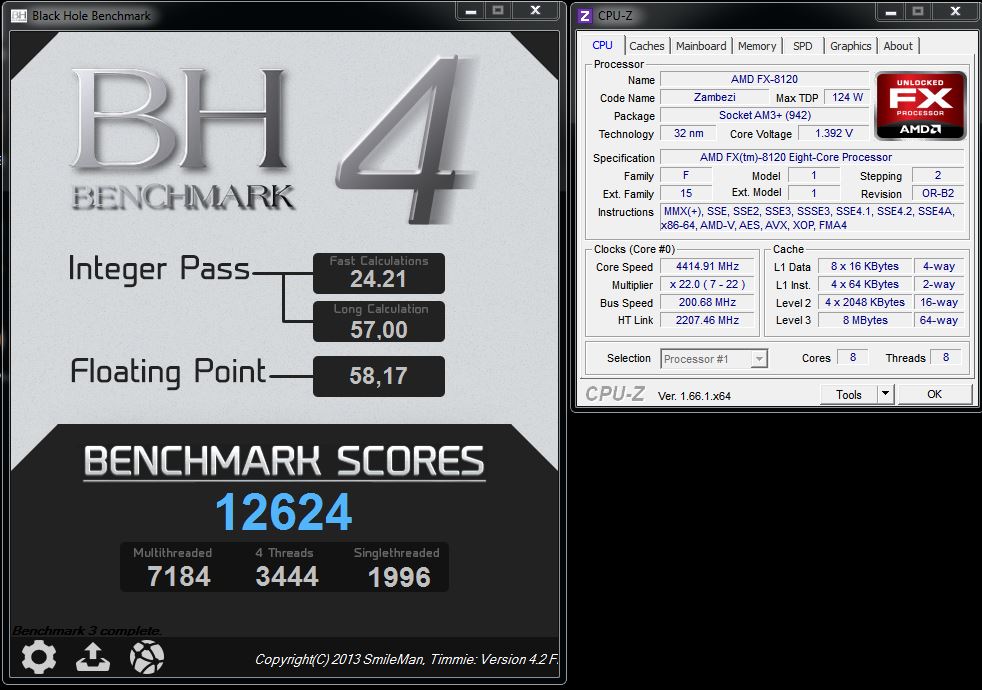Click the processor name AMD FX-8120
The height and width of the screenshot is (690, 982).
[x=764, y=79]
